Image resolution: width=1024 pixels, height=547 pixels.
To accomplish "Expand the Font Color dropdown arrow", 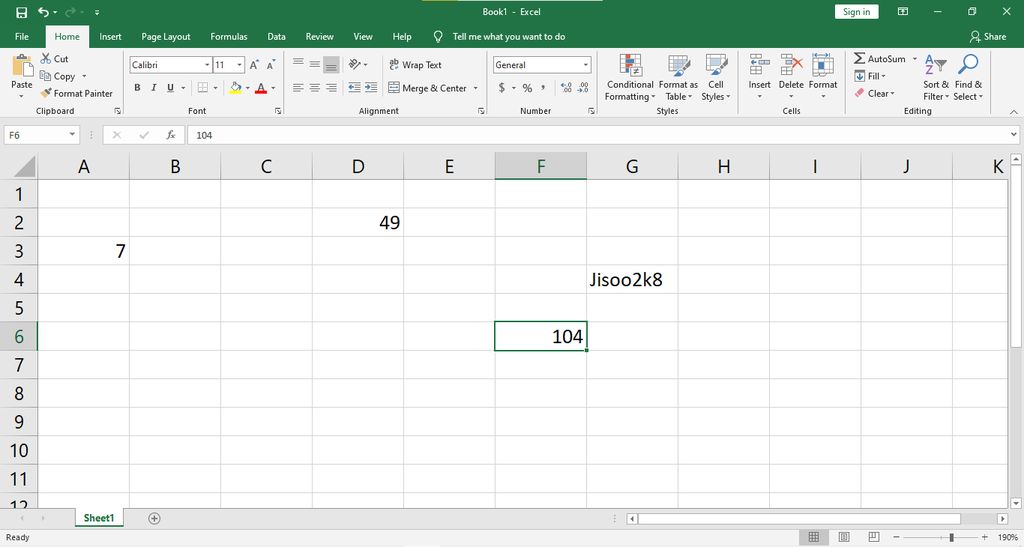I will coord(273,88).
